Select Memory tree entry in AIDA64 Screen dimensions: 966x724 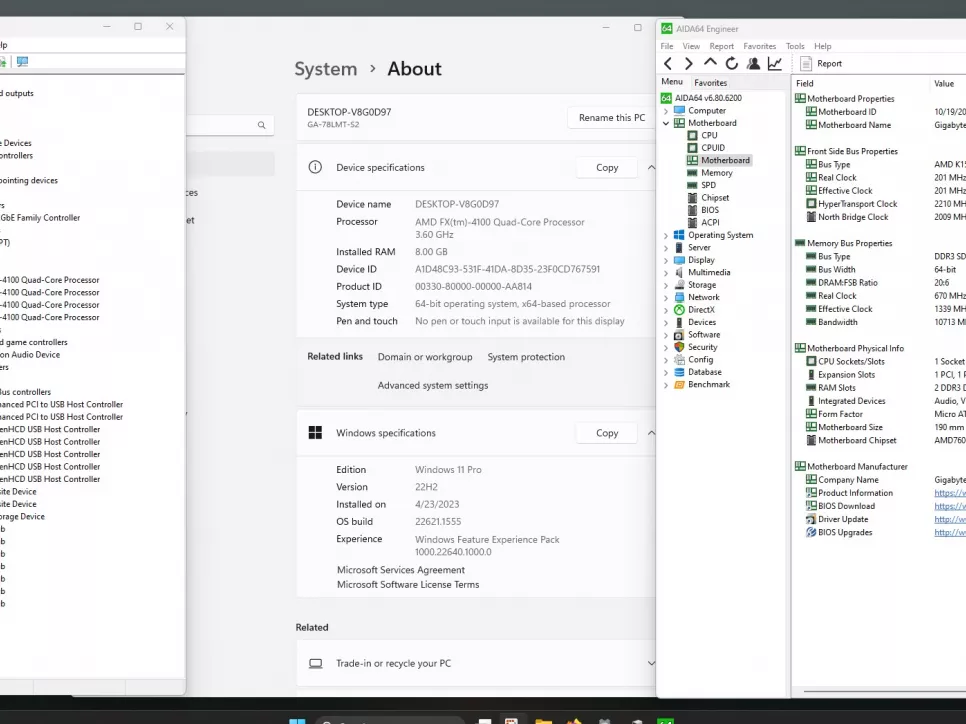(x=716, y=173)
